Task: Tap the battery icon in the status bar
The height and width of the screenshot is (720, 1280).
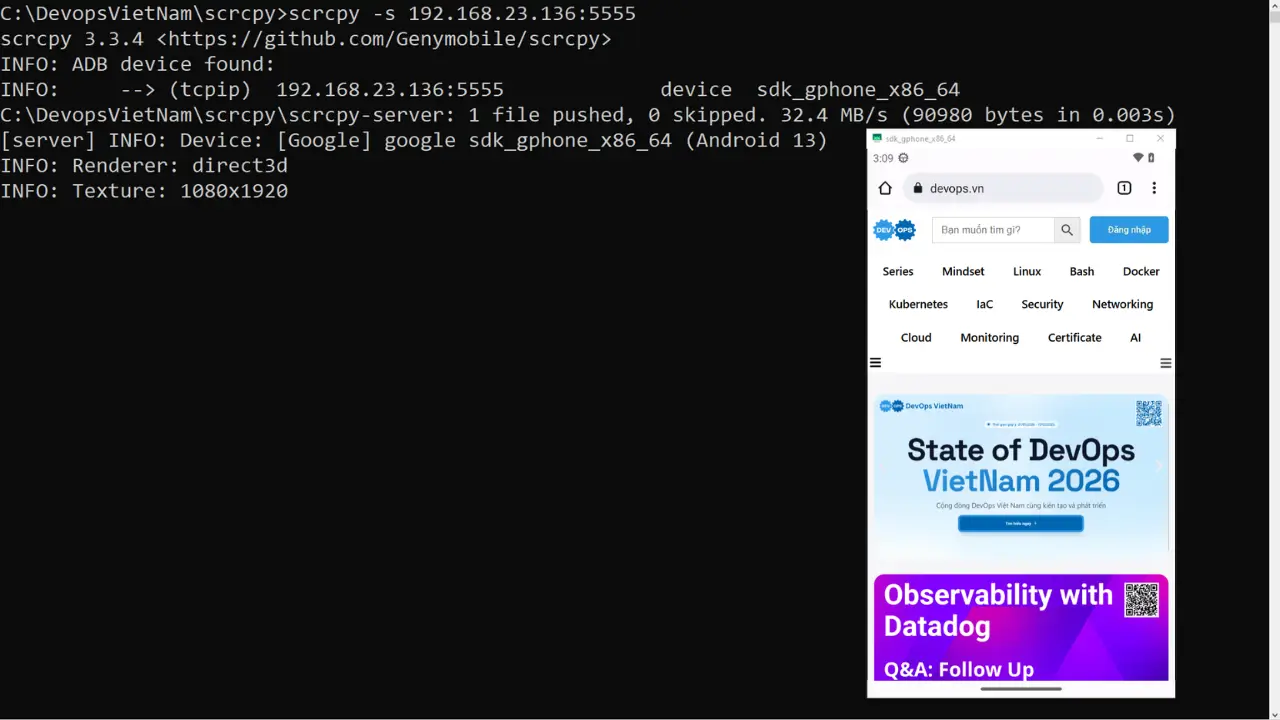Action: 1151,157
